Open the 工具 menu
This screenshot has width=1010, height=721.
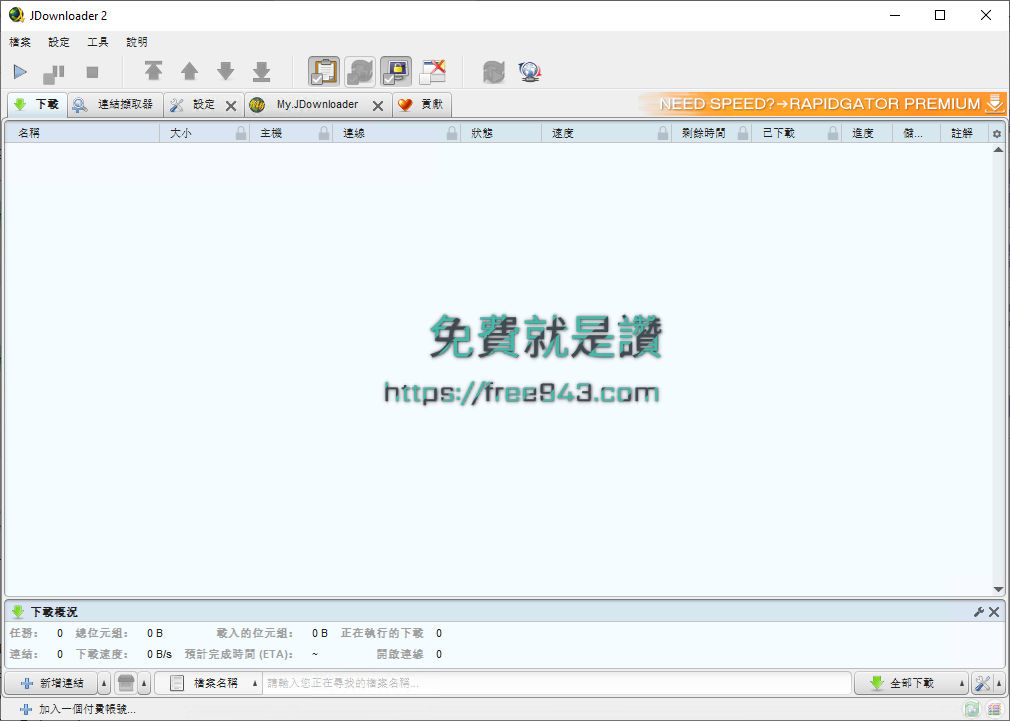[97, 42]
